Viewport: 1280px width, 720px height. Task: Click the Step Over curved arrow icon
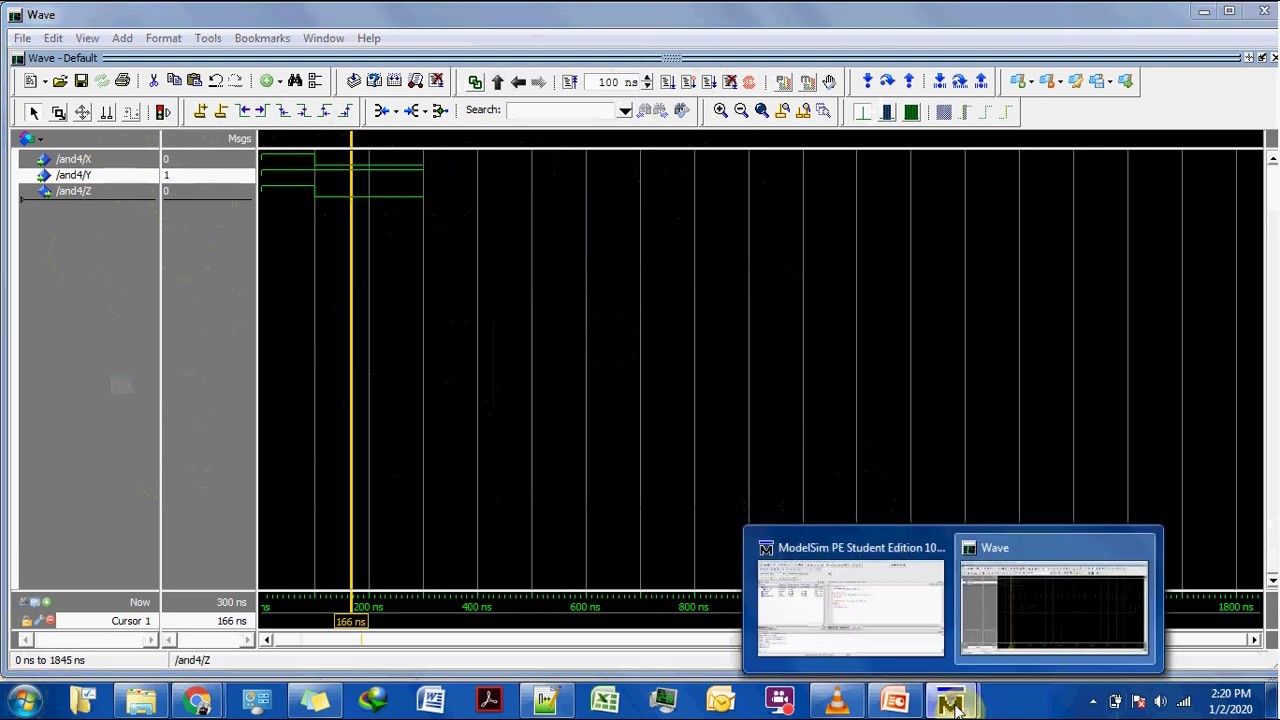click(x=887, y=81)
